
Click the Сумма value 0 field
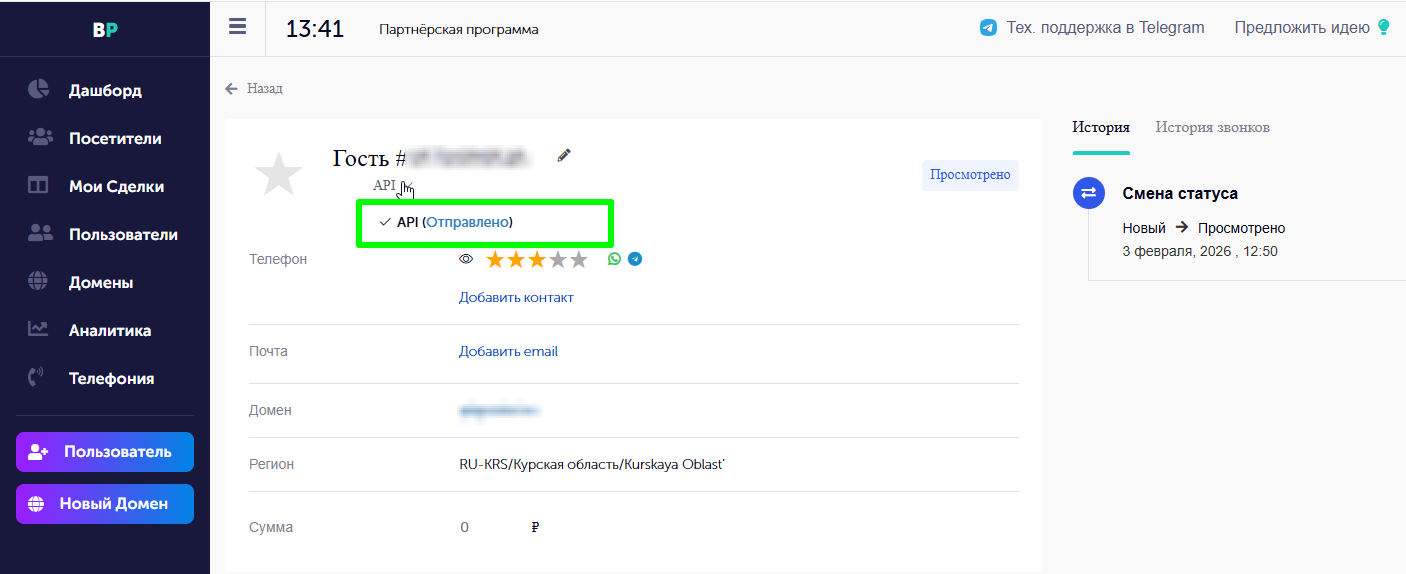(x=465, y=527)
